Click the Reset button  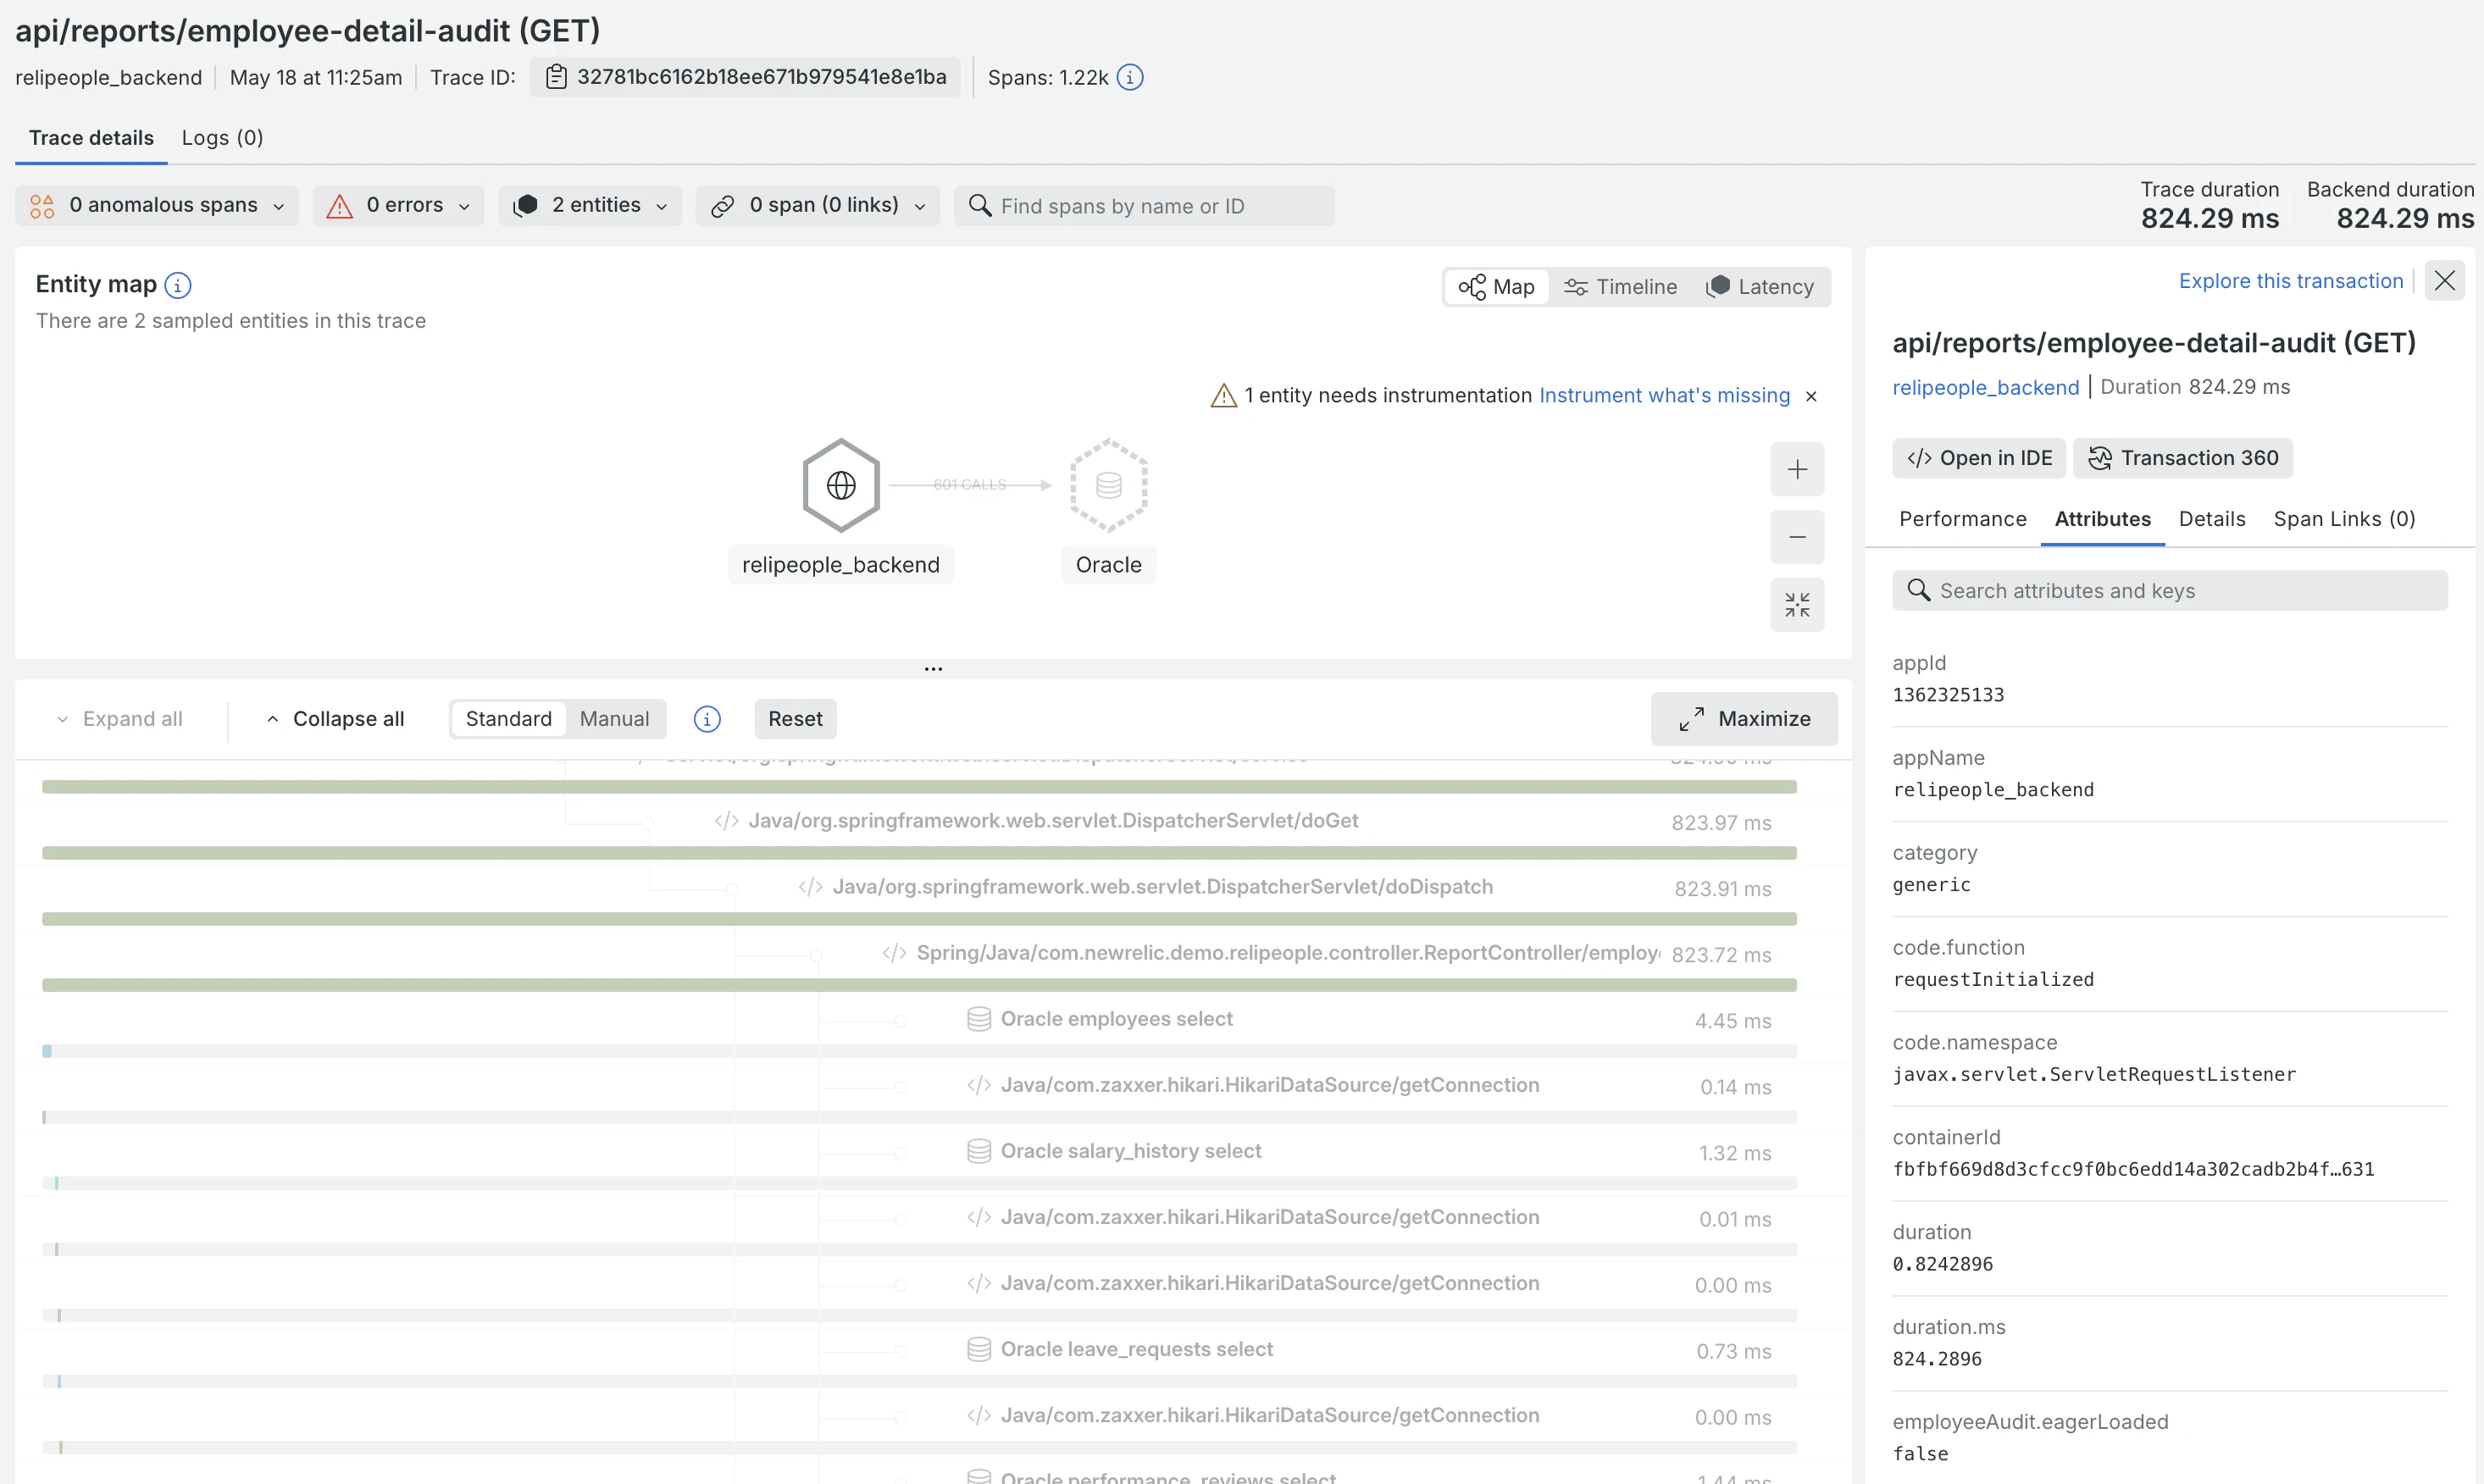pos(795,719)
